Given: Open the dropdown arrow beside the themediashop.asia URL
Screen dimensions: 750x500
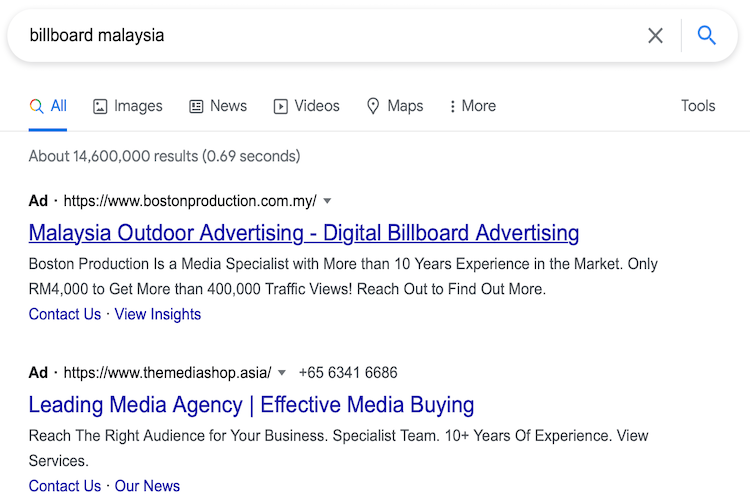Looking at the screenshot, I should (282, 373).
